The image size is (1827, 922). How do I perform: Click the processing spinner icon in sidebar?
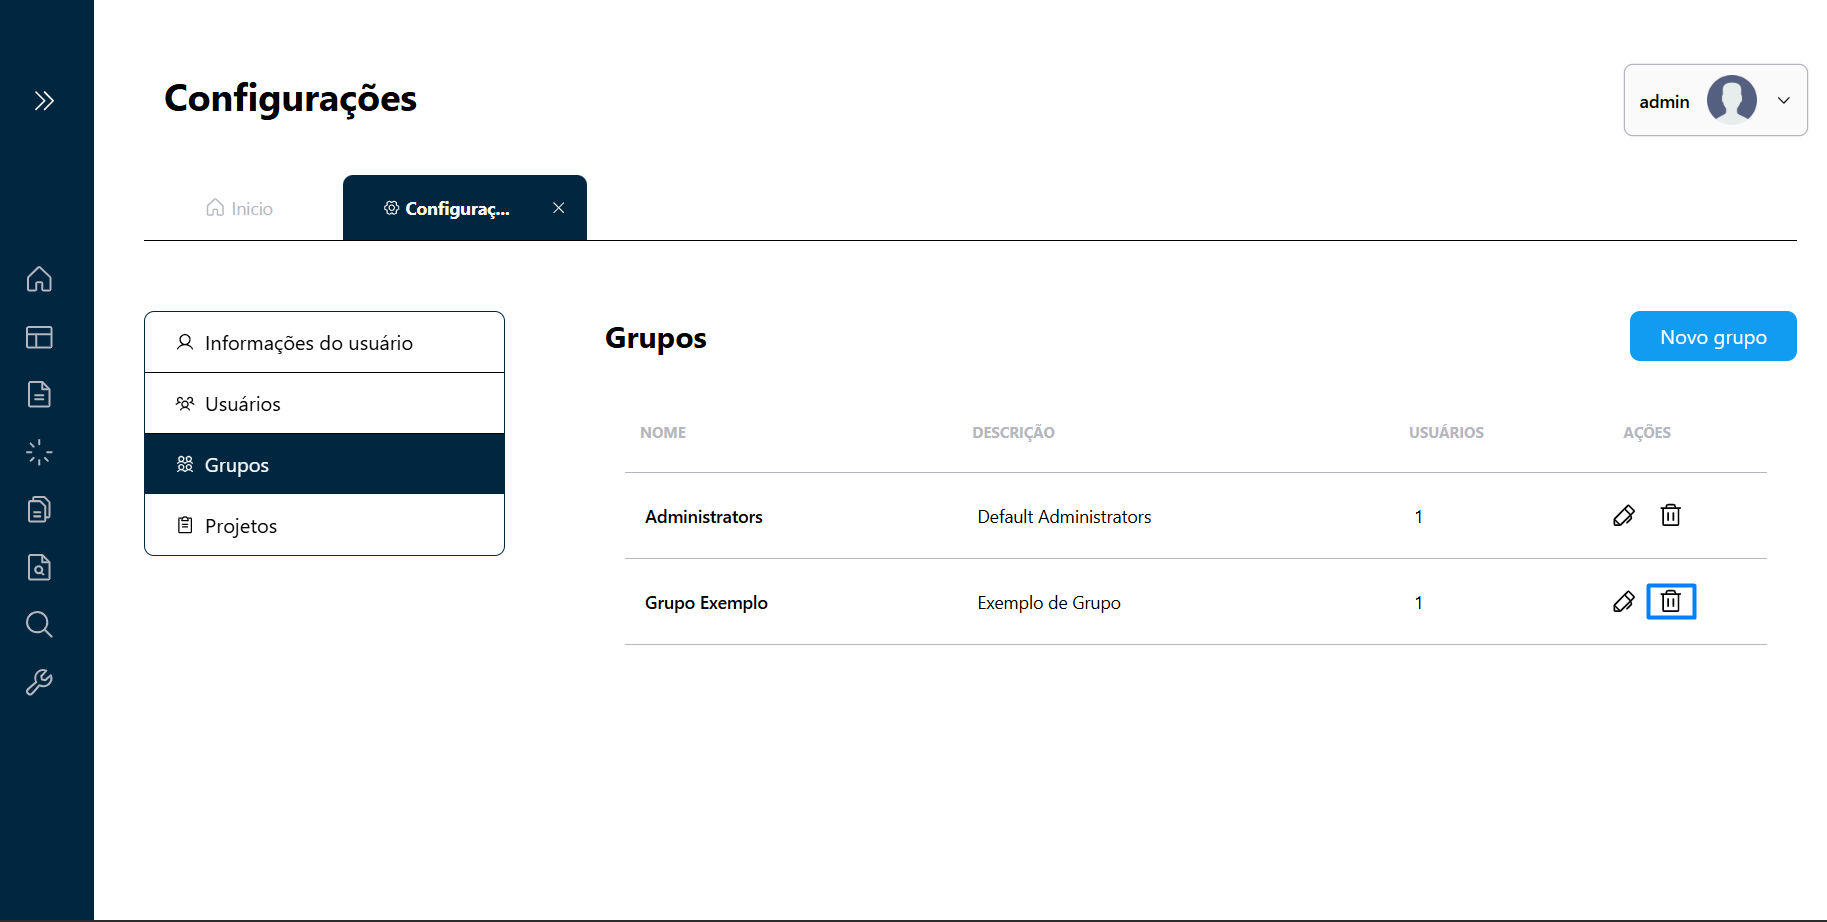pyautogui.click(x=39, y=452)
